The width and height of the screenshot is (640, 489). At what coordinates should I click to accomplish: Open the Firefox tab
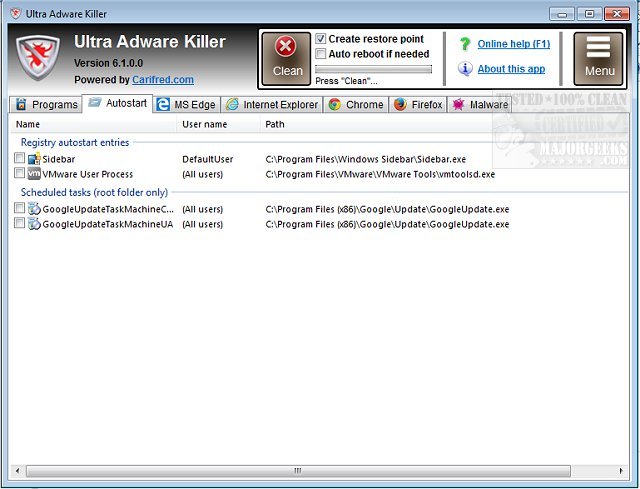[x=418, y=104]
